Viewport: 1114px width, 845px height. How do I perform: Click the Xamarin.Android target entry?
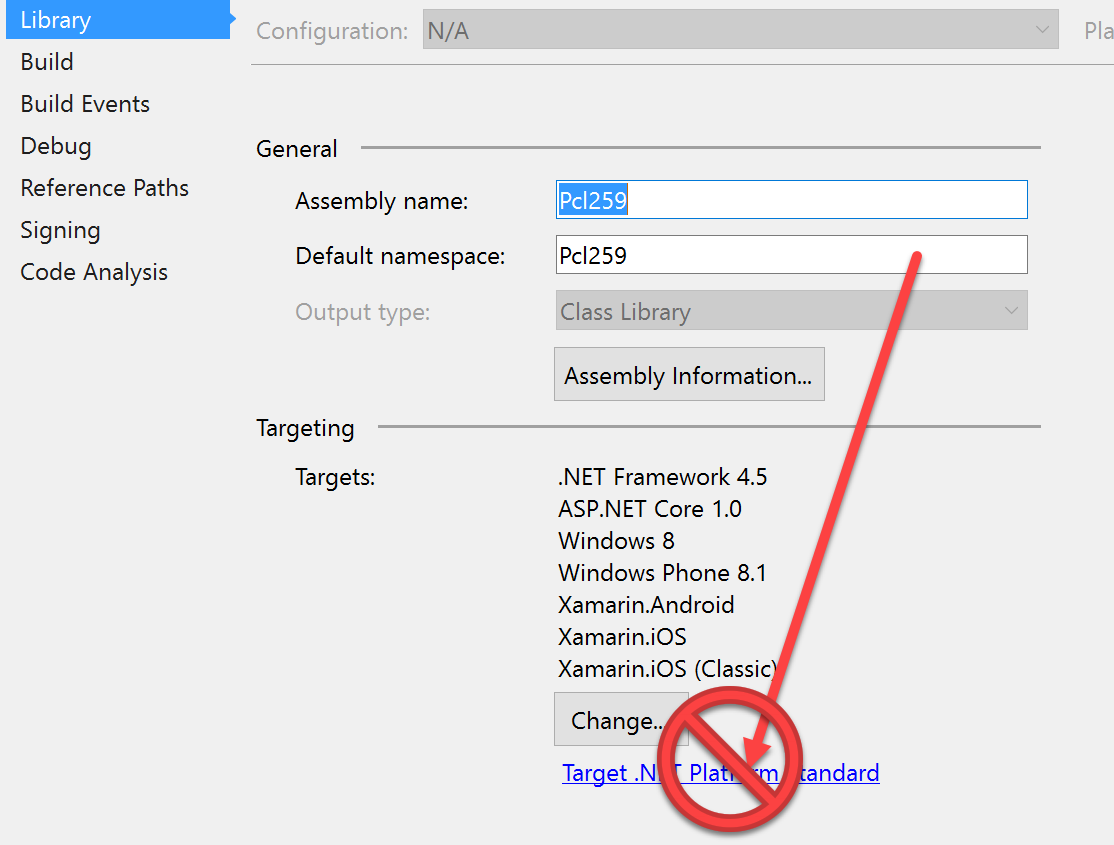[x=646, y=605]
